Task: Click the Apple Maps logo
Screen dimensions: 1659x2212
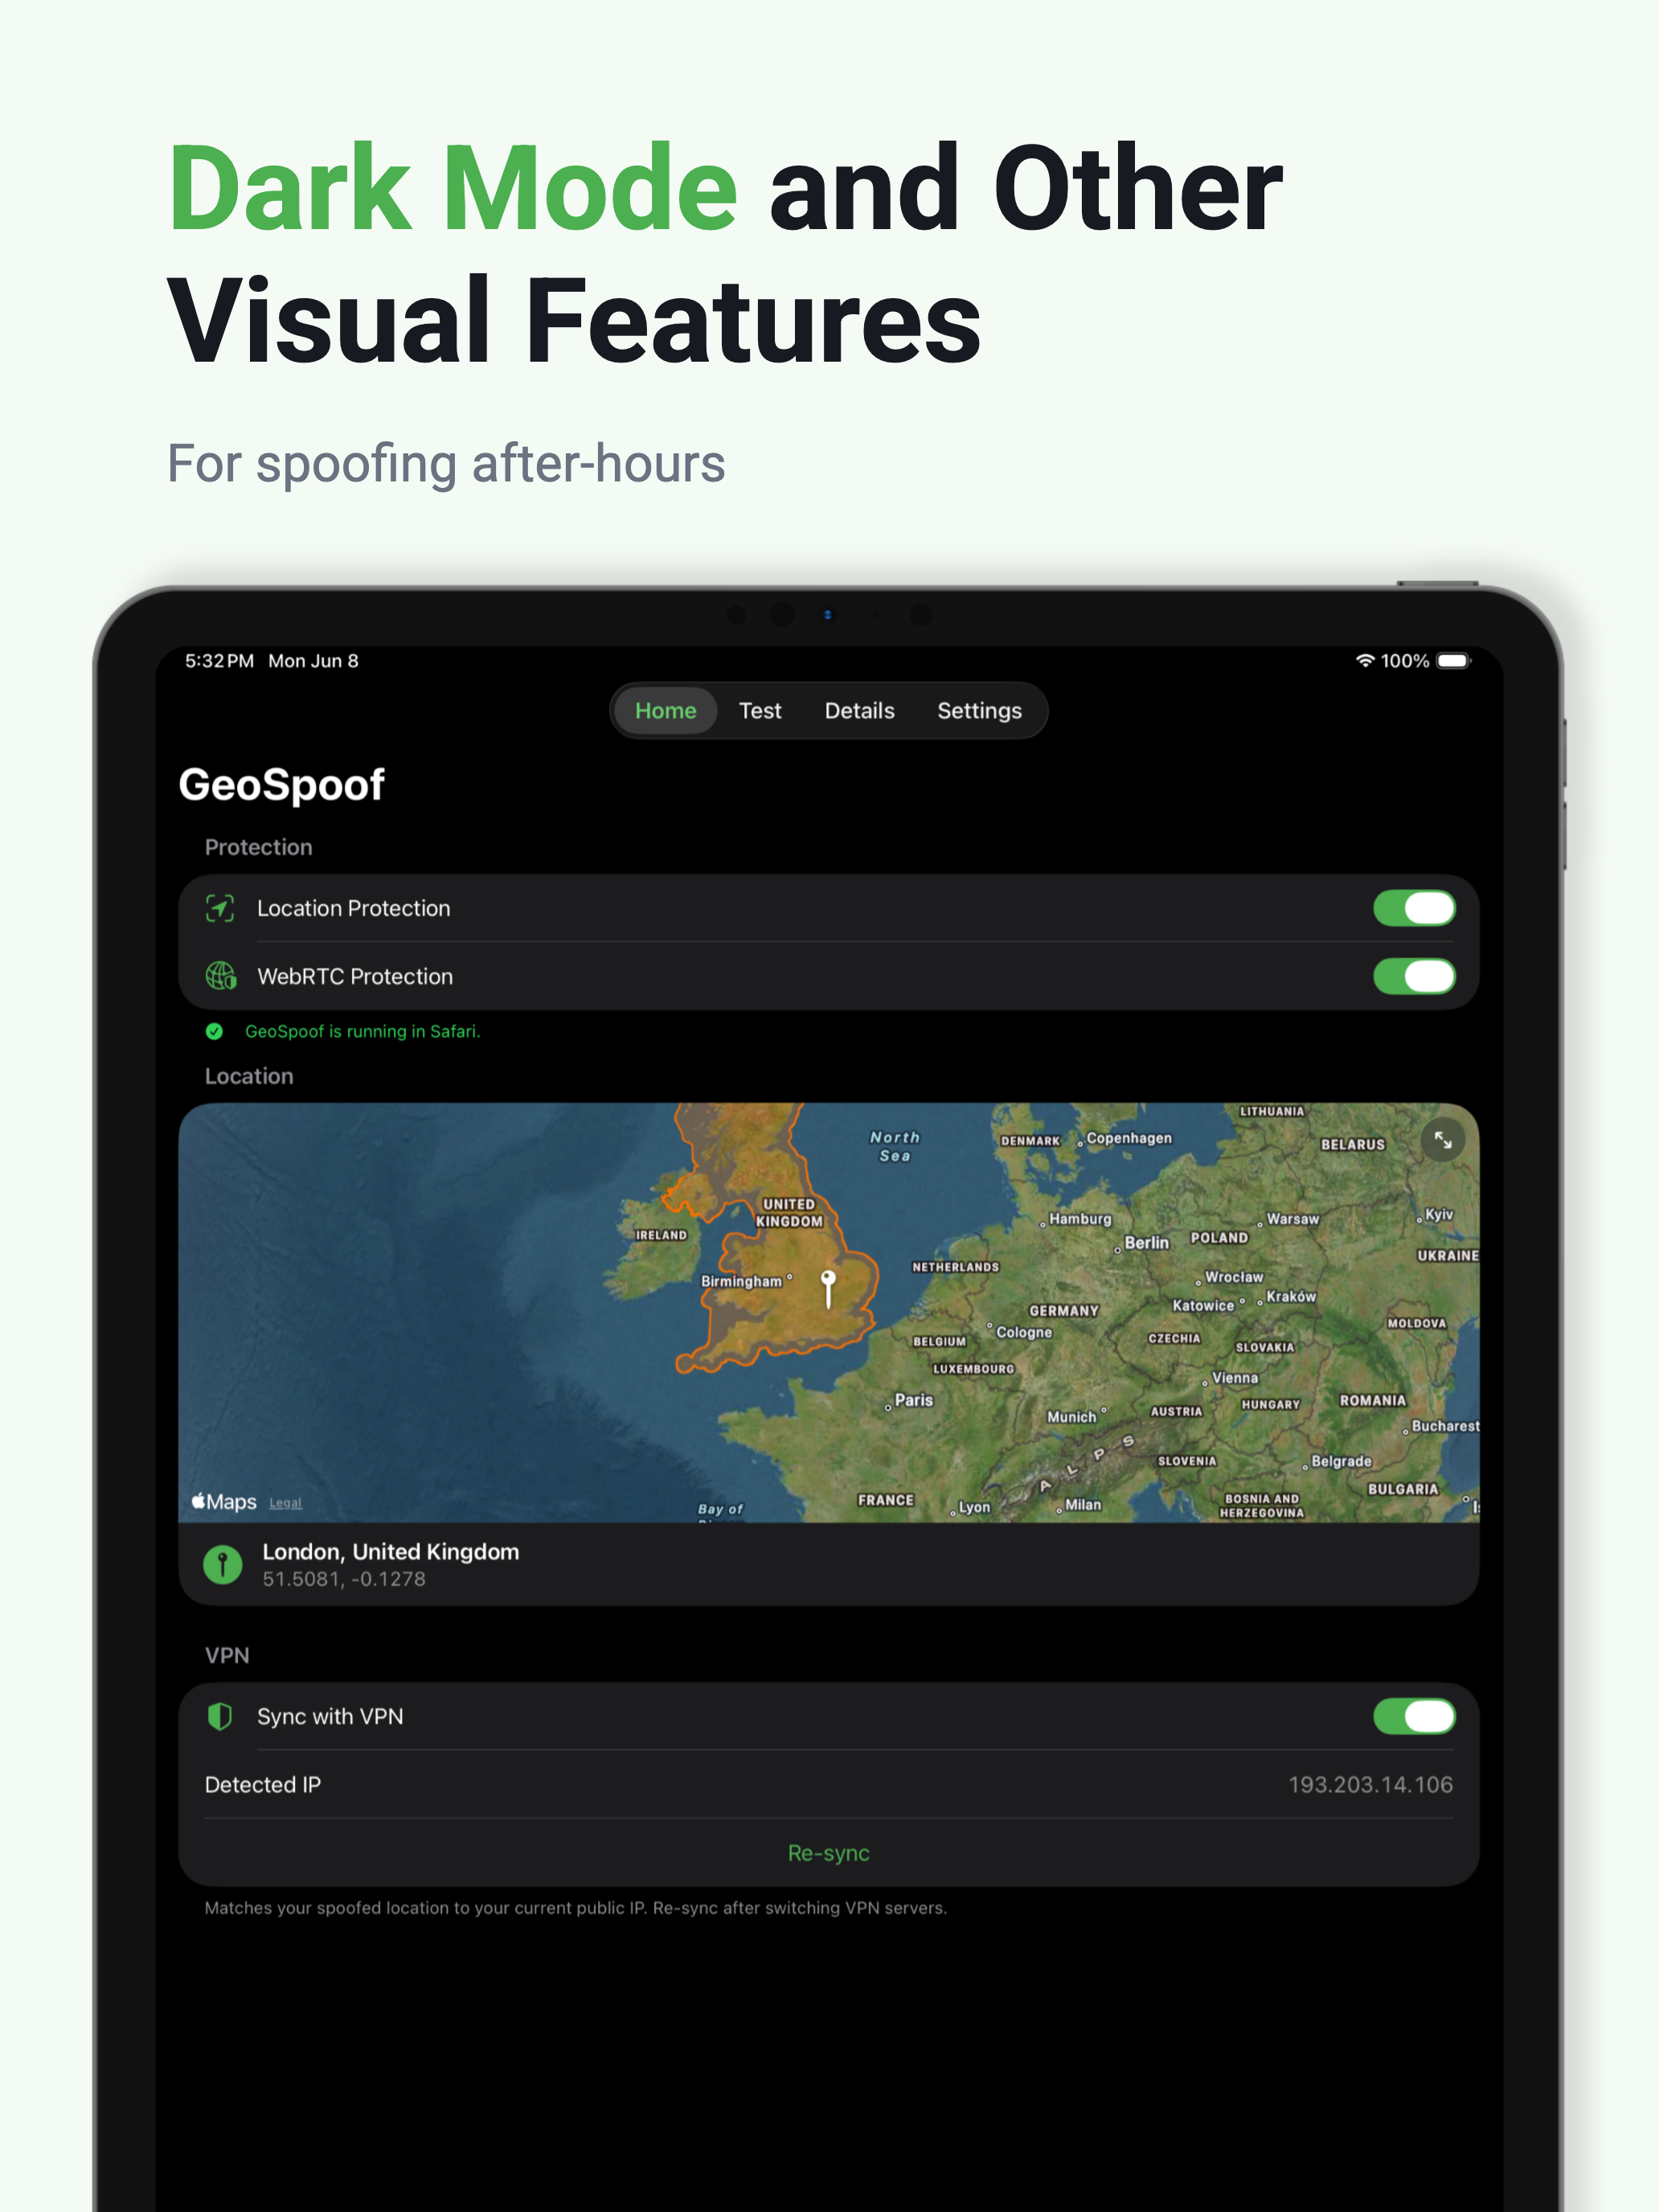Action: [x=224, y=1502]
